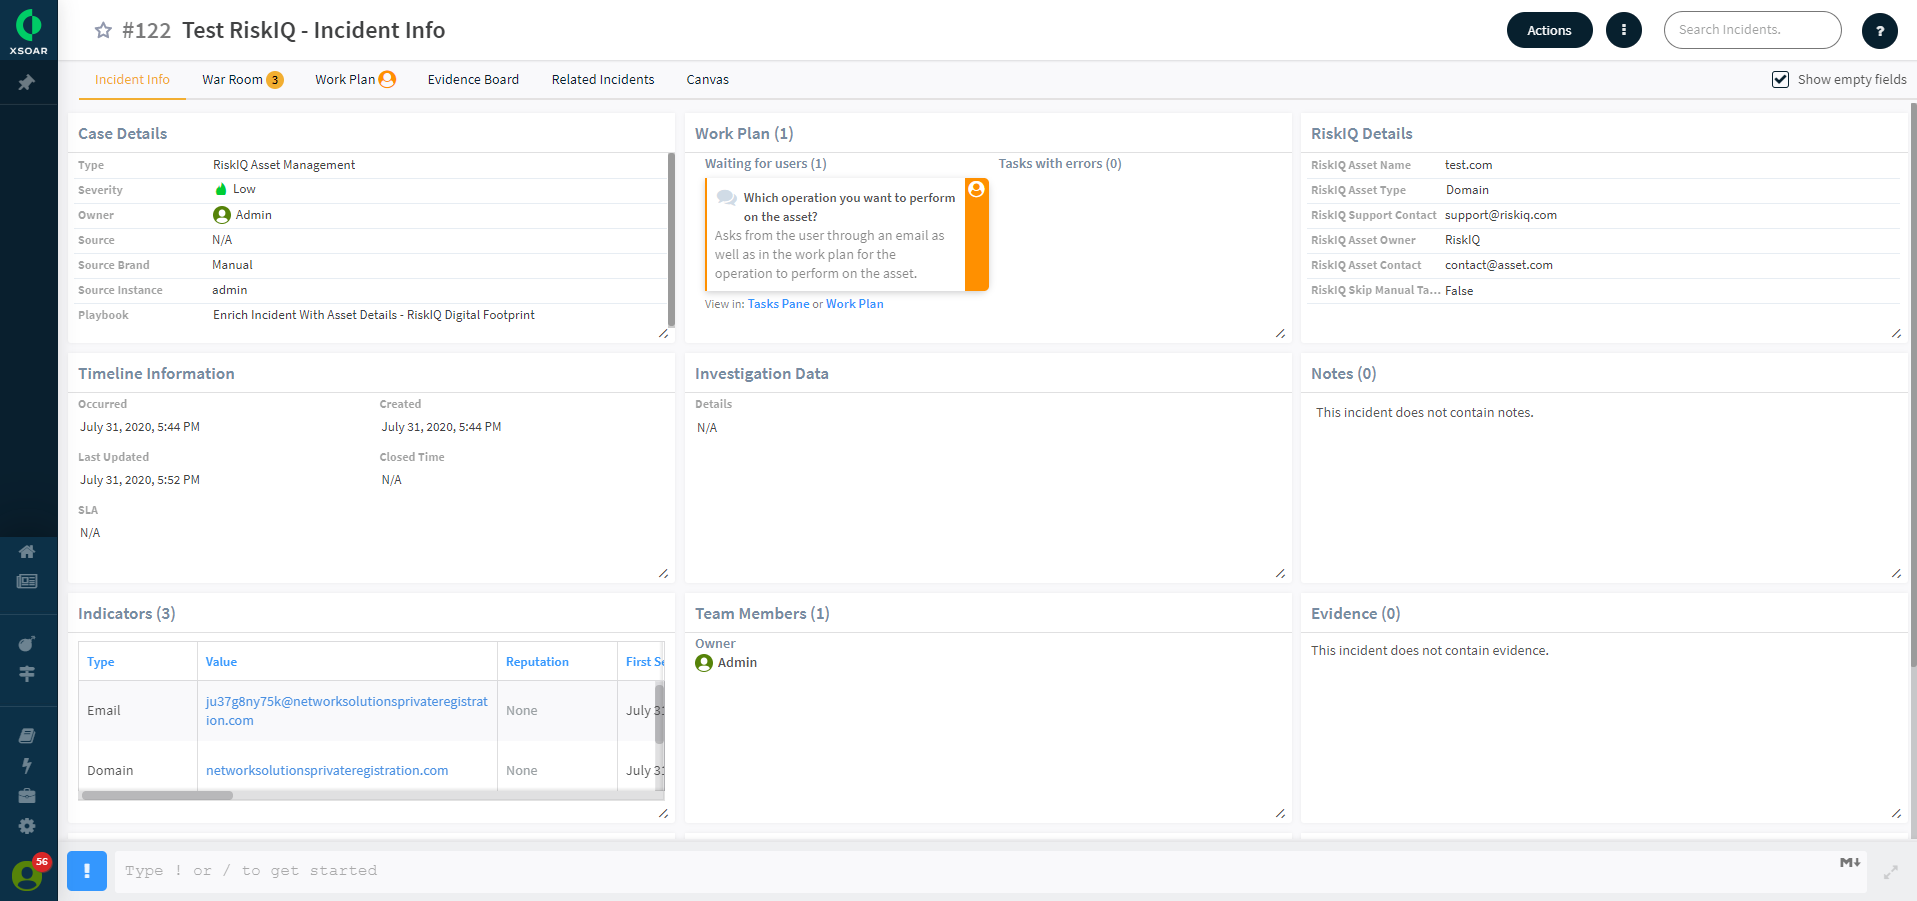
Task: Open Incidents bomb icon in sidebar
Action: tap(27, 644)
